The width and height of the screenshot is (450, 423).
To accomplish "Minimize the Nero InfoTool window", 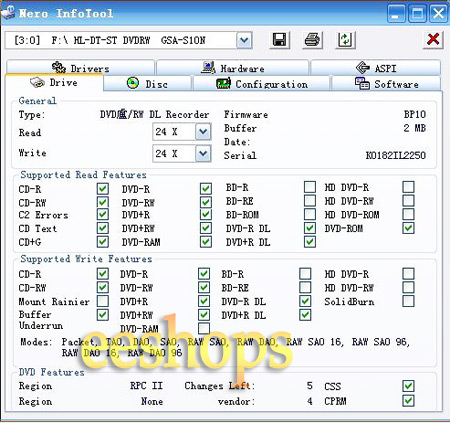I will point(396,14).
